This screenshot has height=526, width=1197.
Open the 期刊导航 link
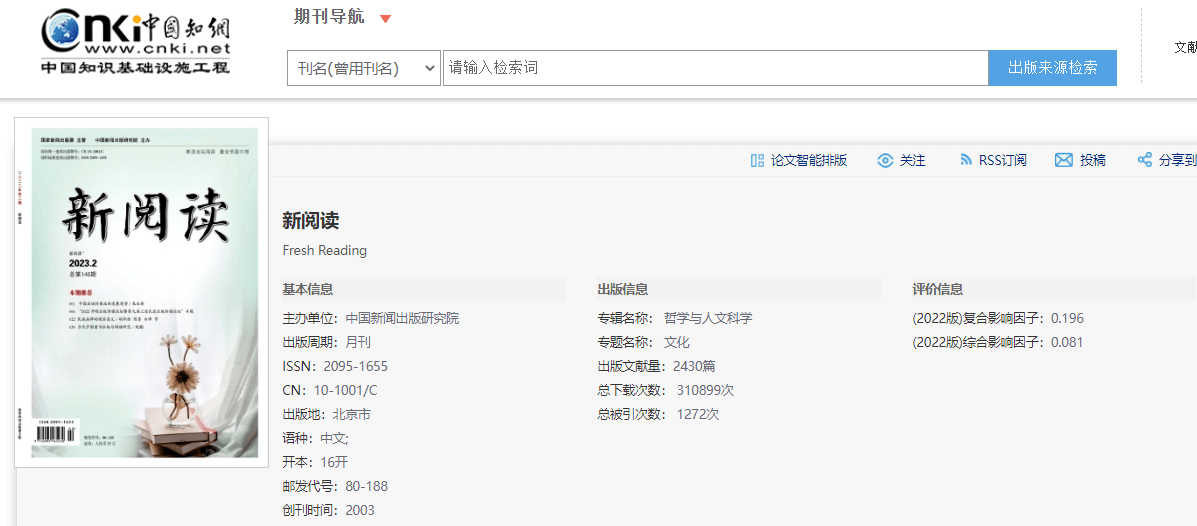(329, 18)
